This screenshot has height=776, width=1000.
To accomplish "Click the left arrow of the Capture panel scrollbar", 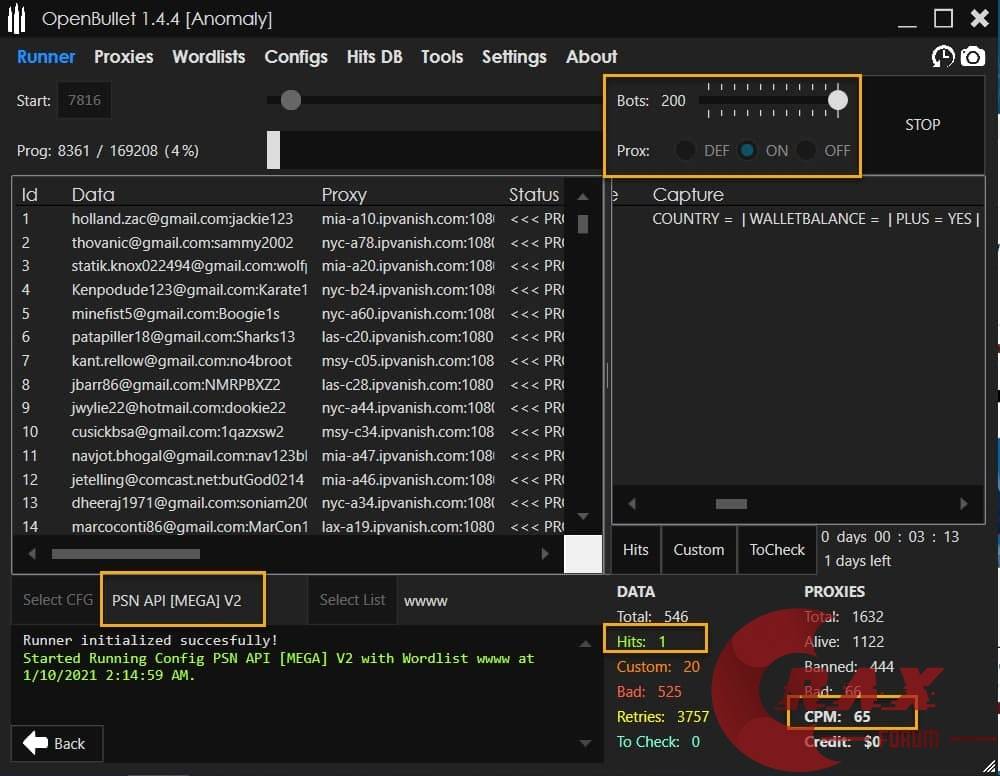I will coord(631,504).
